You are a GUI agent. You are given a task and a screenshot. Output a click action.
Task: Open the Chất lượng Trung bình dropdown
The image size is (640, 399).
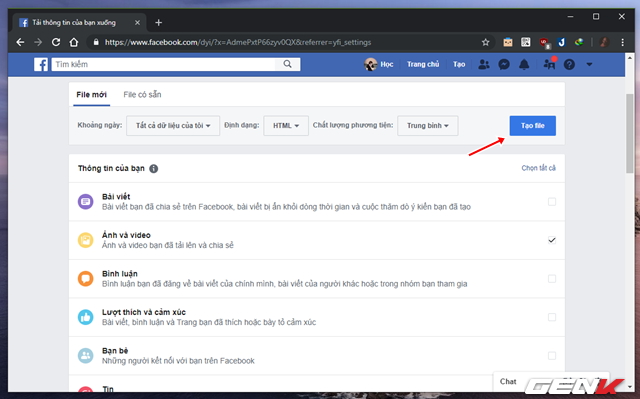(x=428, y=126)
